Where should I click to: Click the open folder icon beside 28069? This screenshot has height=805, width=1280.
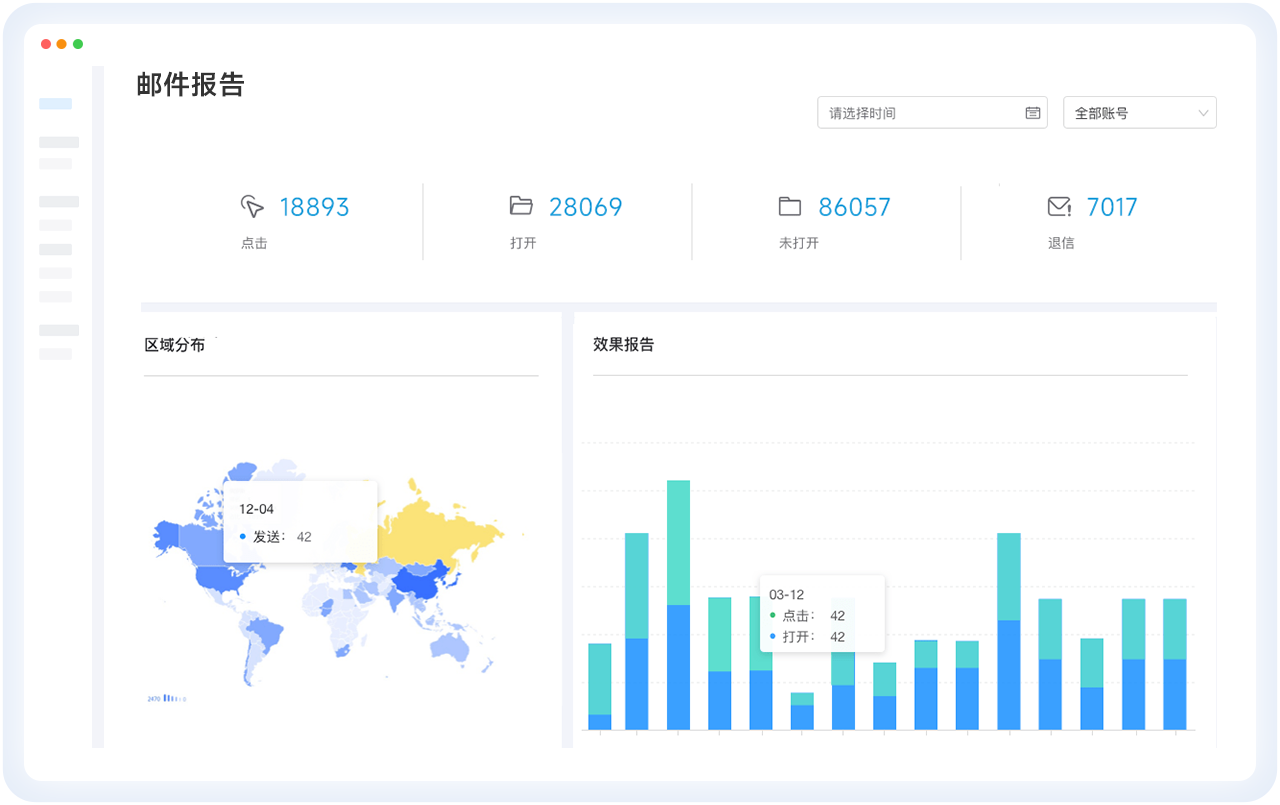tap(521, 206)
